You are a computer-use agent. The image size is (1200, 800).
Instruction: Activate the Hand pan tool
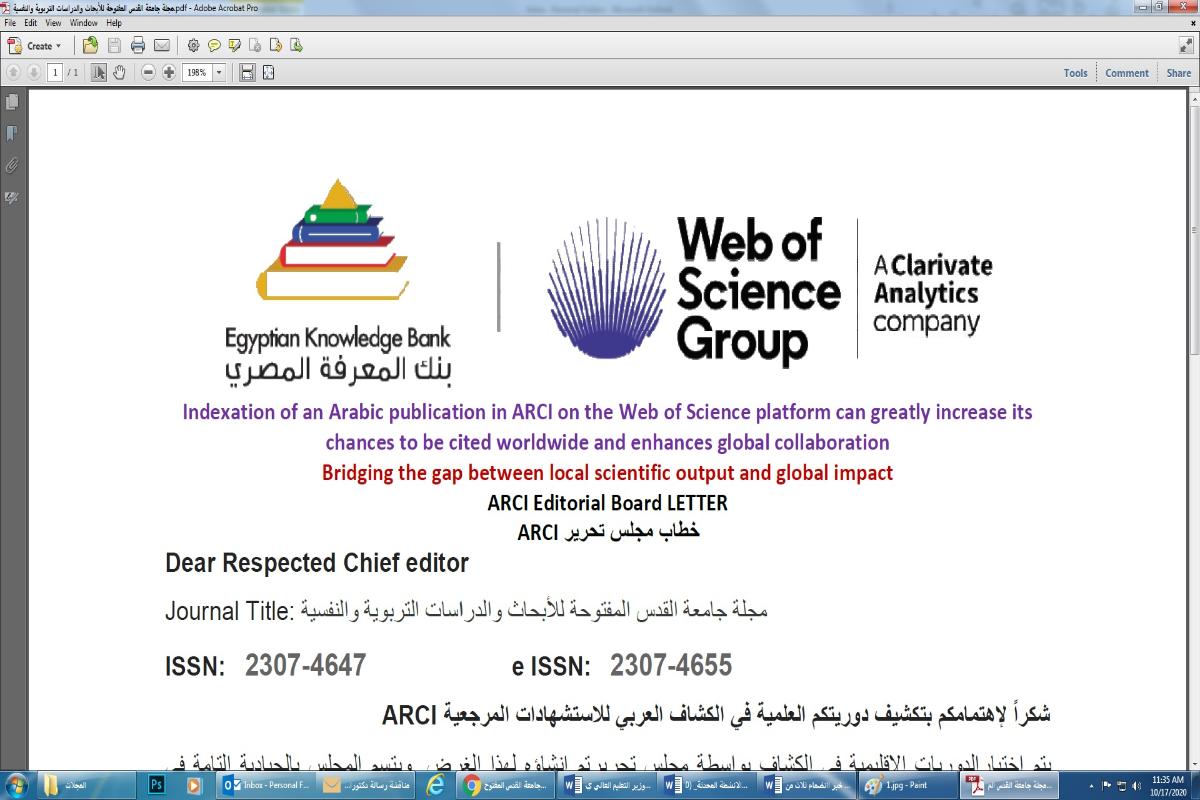119,73
